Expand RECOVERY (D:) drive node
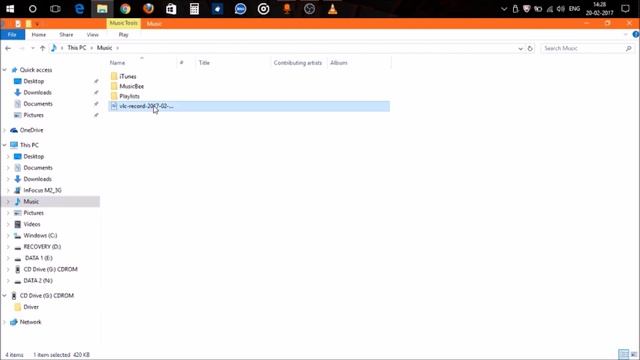The image size is (640, 360). pos(8,247)
